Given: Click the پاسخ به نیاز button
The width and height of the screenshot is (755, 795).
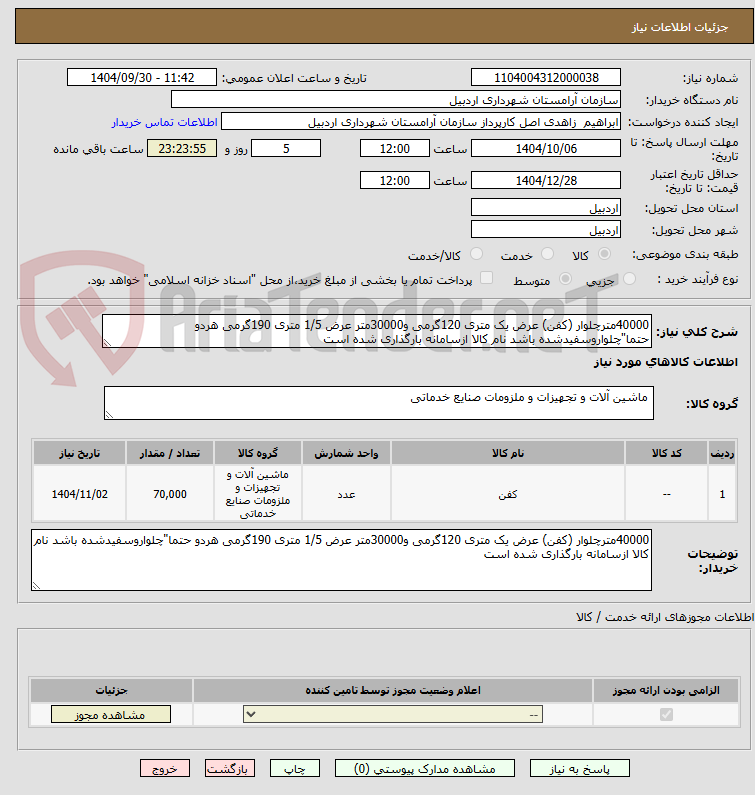Looking at the screenshot, I should tap(580, 769).
